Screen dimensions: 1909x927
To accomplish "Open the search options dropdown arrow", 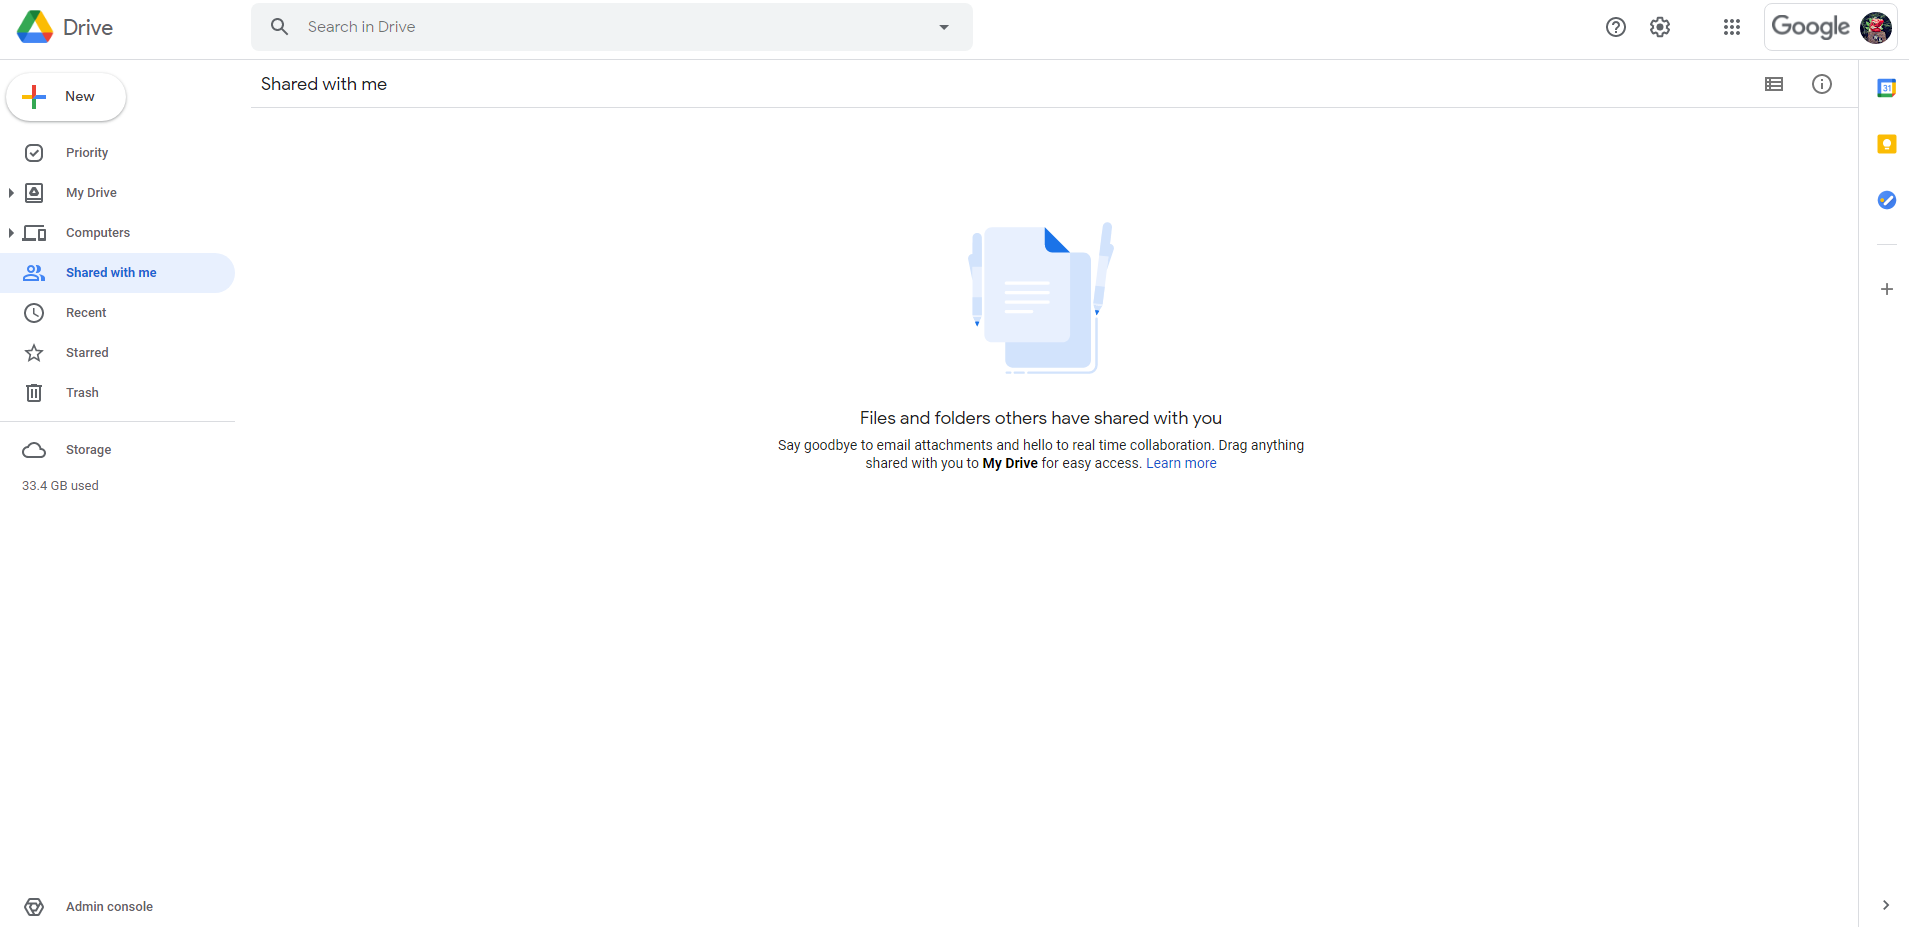I will click(x=944, y=27).
